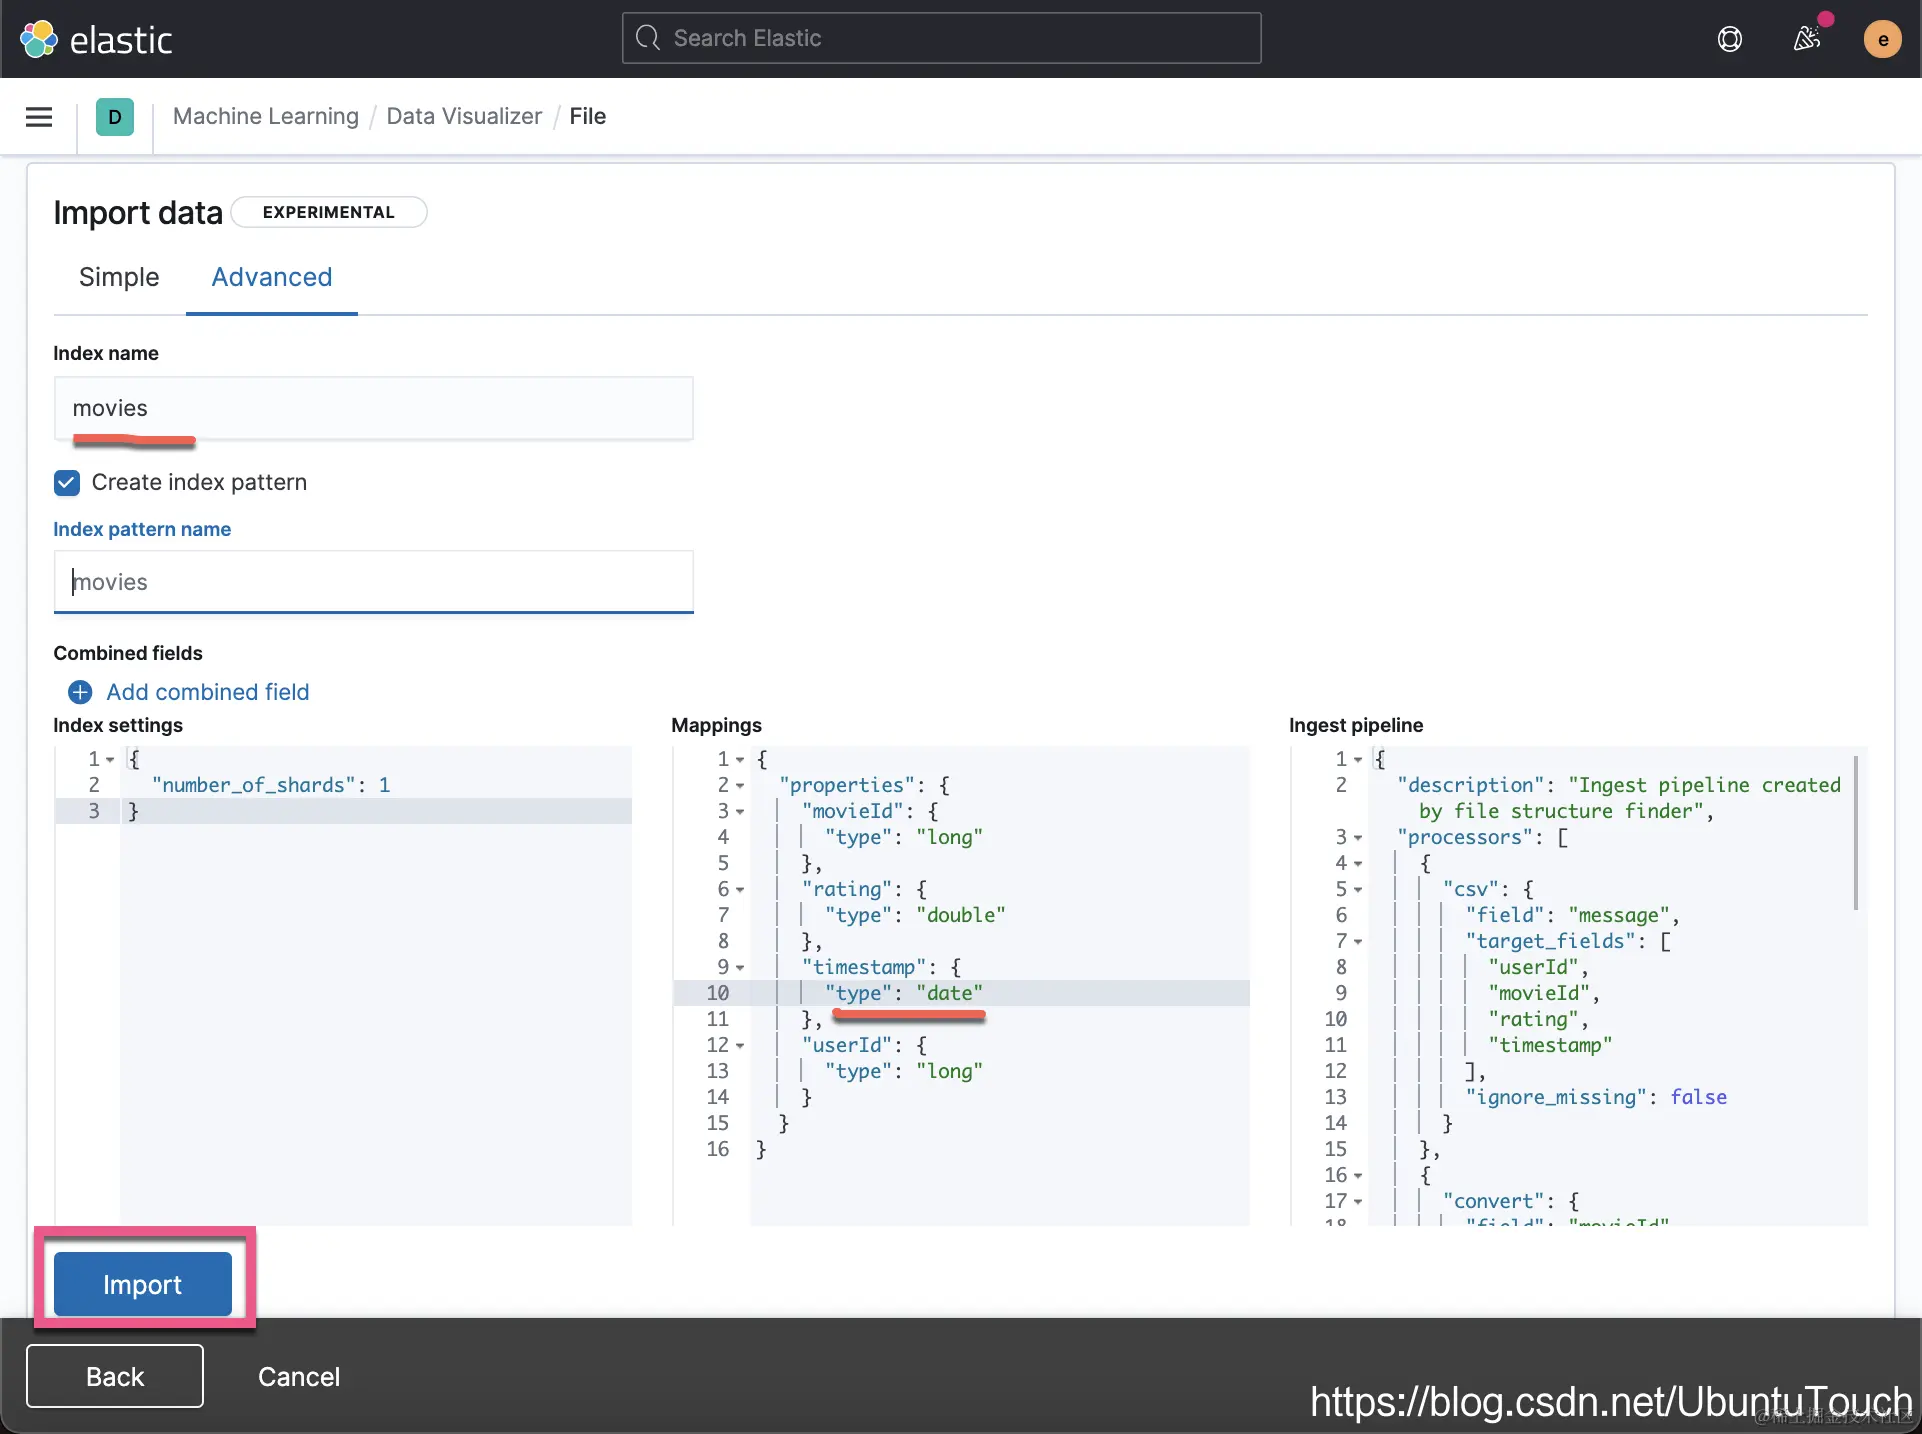Collapse the properties block in Mappings
Screen dimensions: 1922x1434
pyautogui.click(x=740, y=786)
